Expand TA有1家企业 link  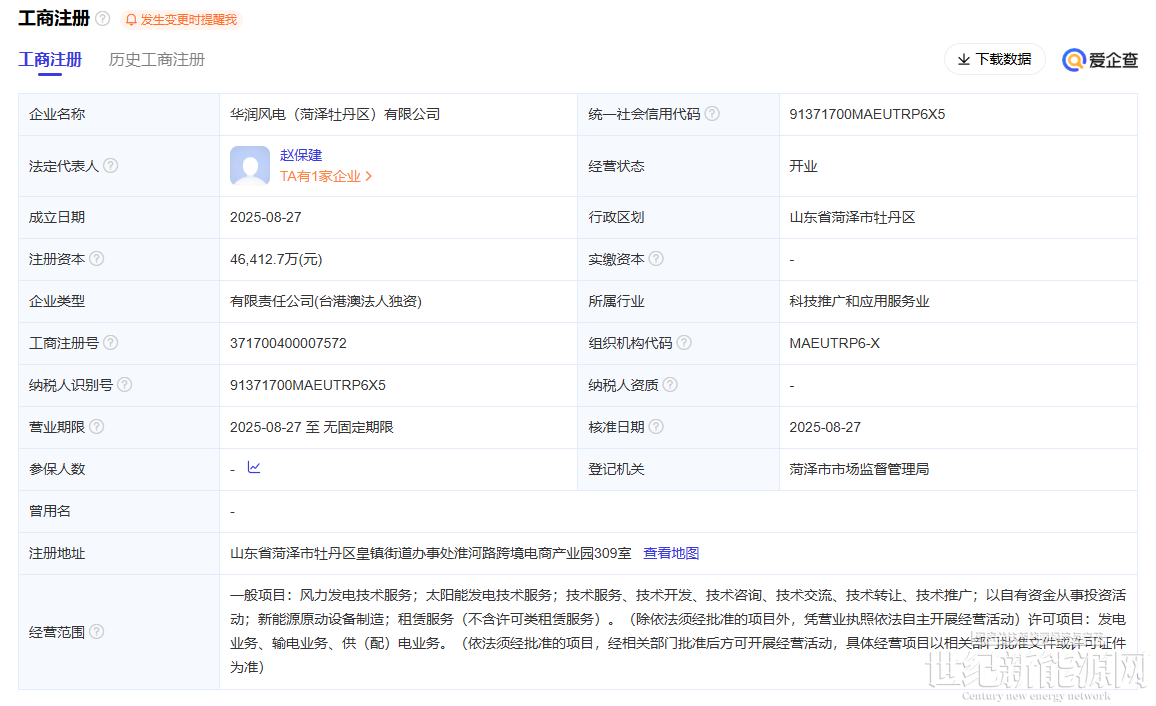tap(326, 176)
